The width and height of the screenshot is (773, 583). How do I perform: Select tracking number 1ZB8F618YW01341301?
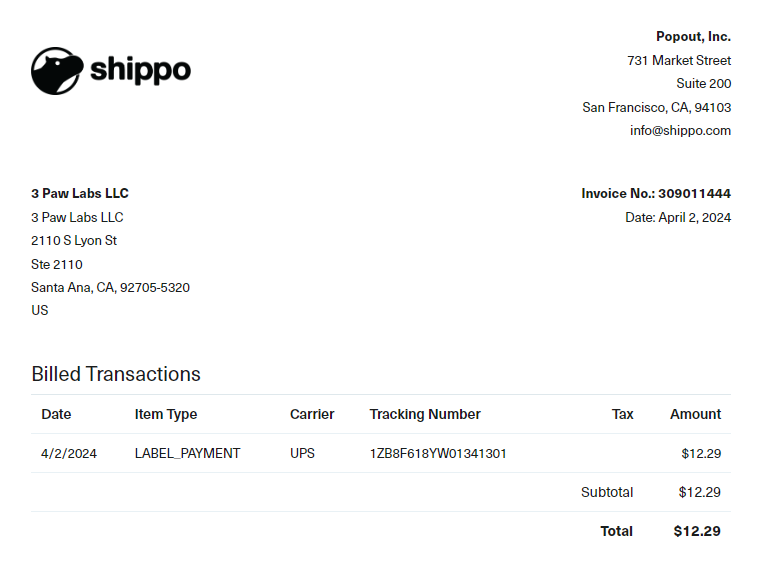click(438, 453)
